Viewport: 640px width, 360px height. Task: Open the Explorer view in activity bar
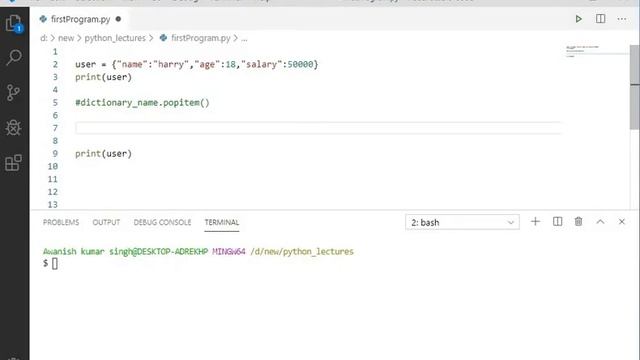[x=14, y=23]
